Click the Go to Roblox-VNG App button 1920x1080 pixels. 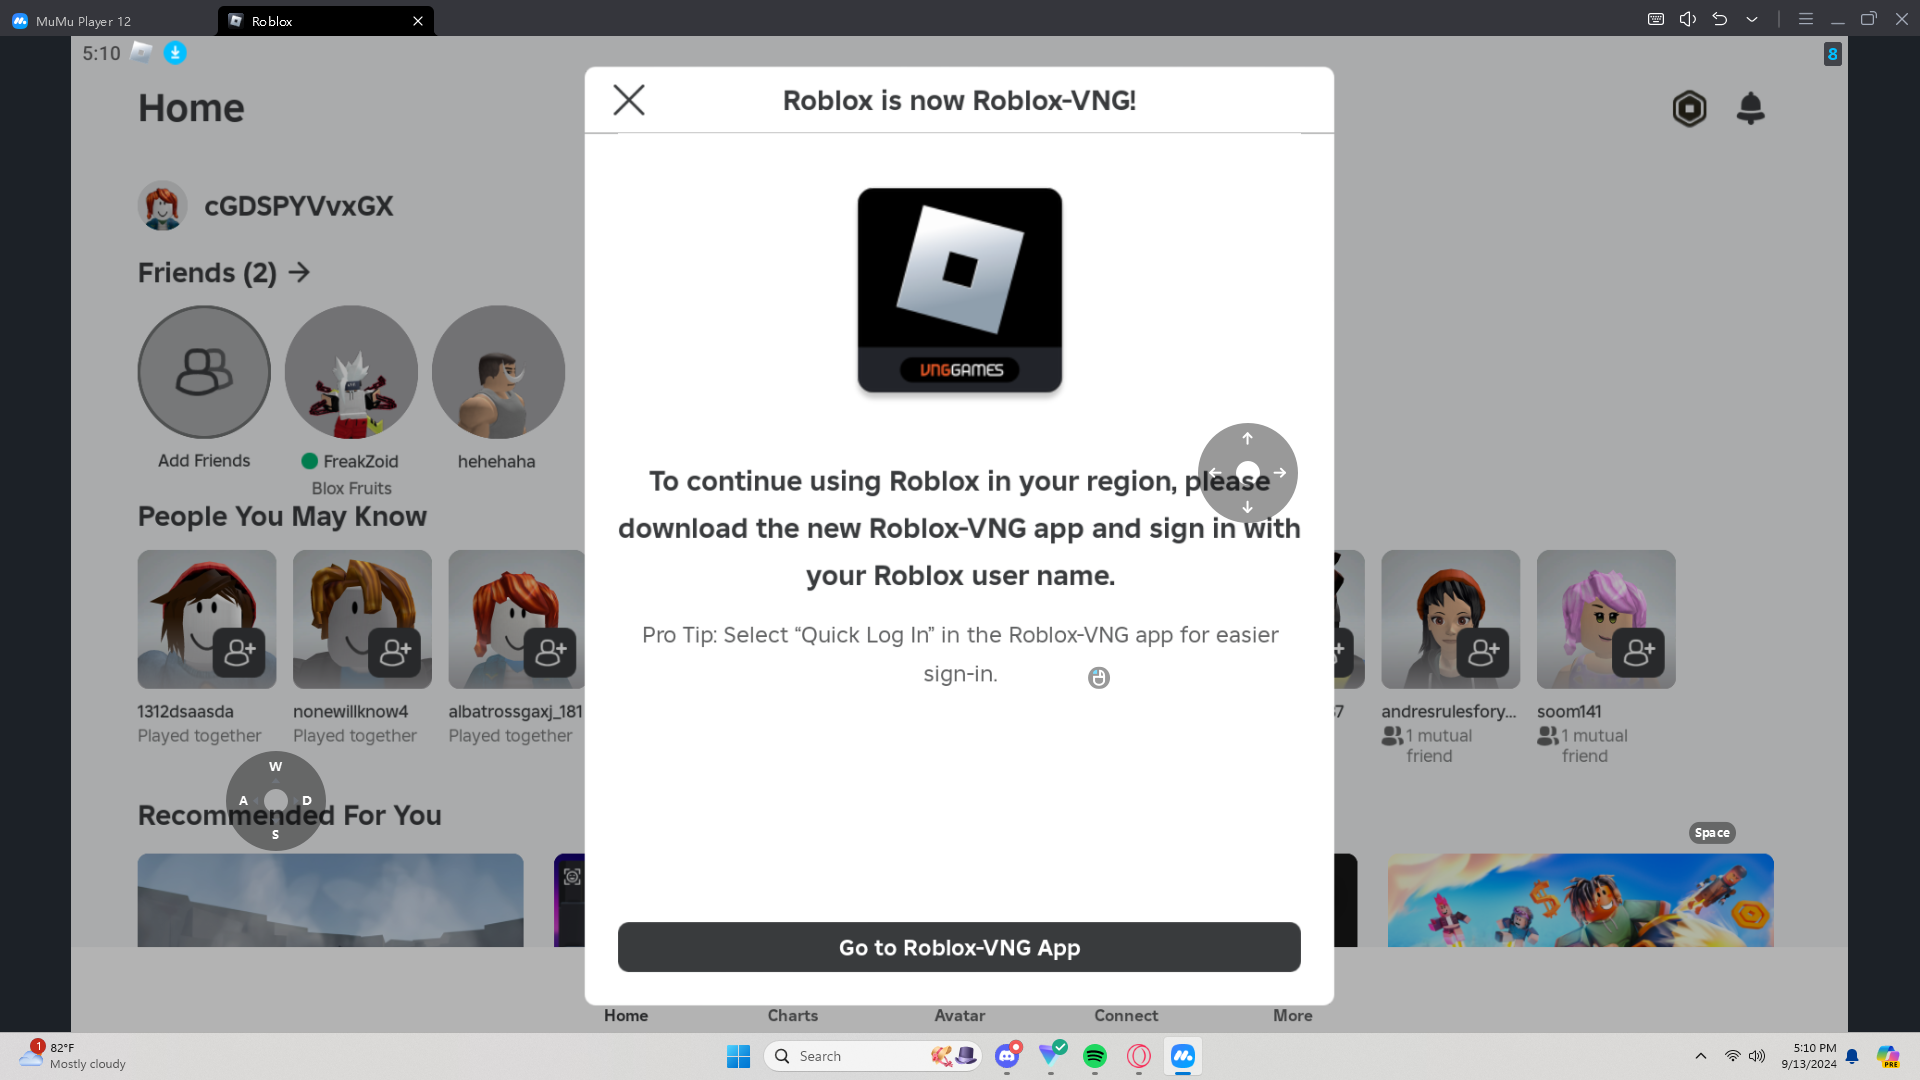959,947
